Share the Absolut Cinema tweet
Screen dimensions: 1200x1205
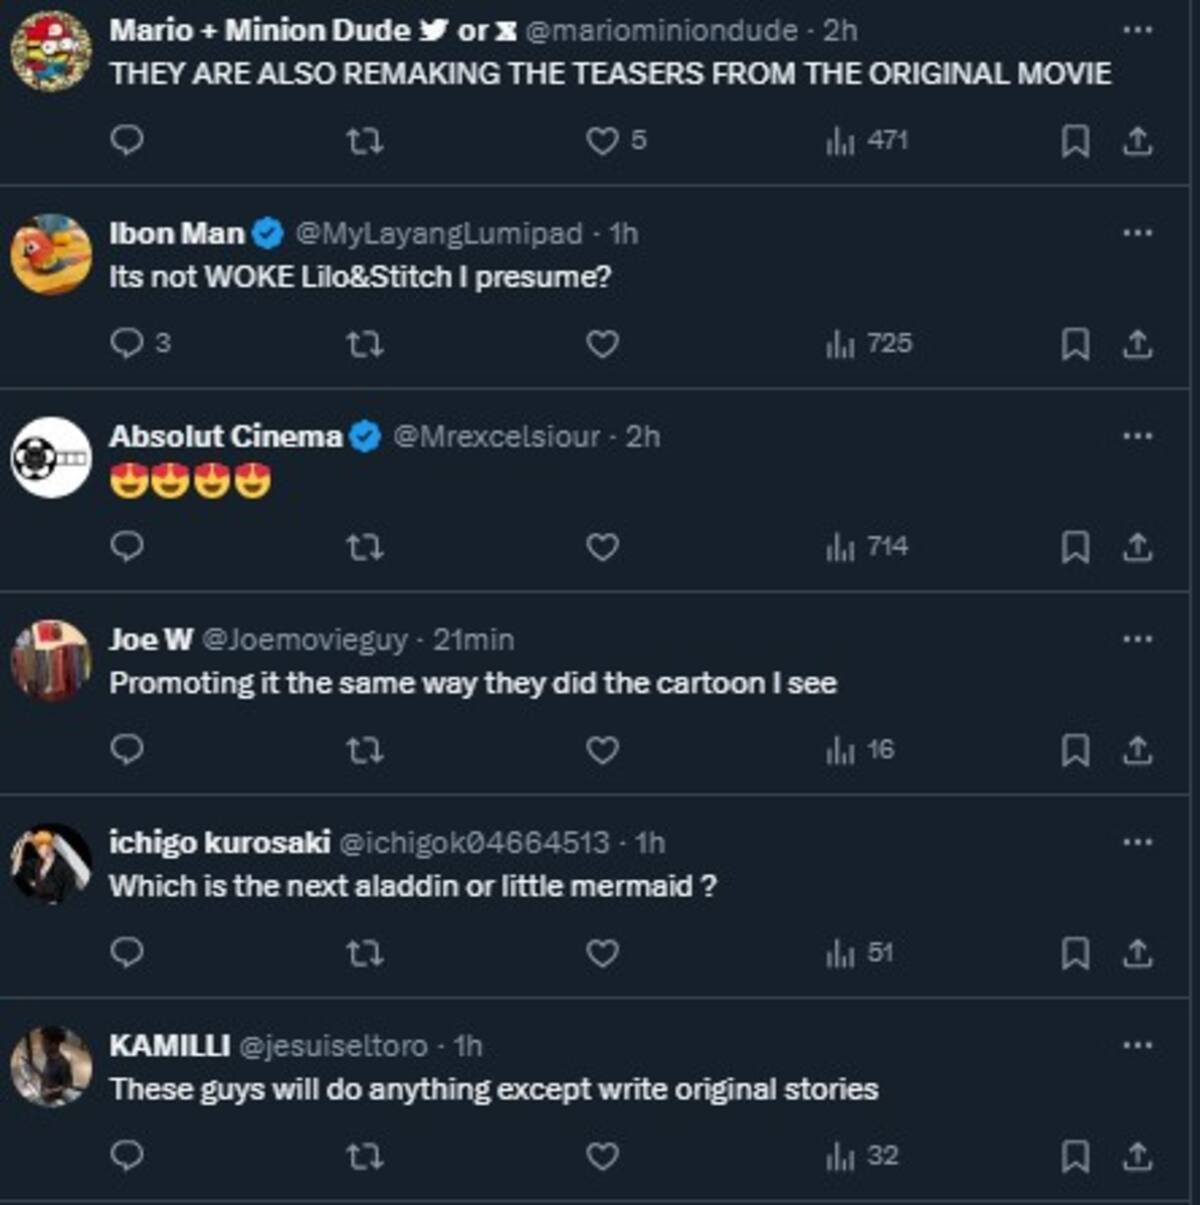[x=1137, y=547]
